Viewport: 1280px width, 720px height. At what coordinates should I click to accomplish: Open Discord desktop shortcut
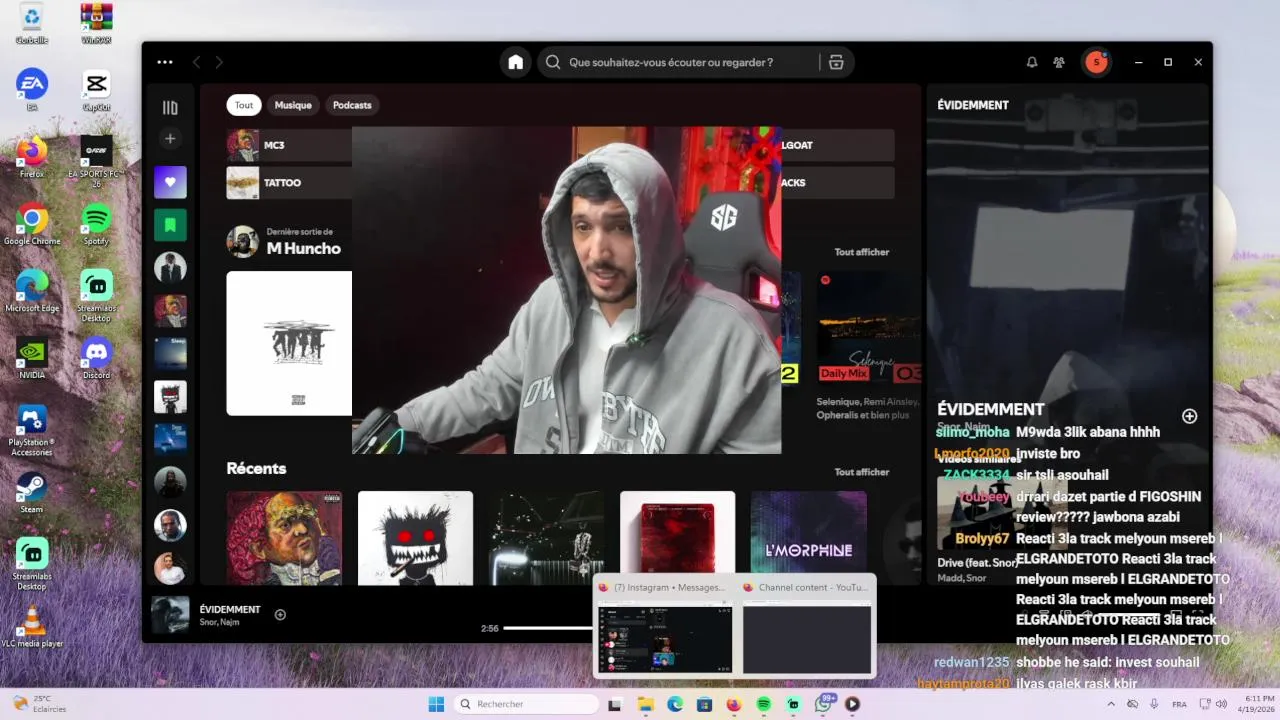(x=96, y=358)
